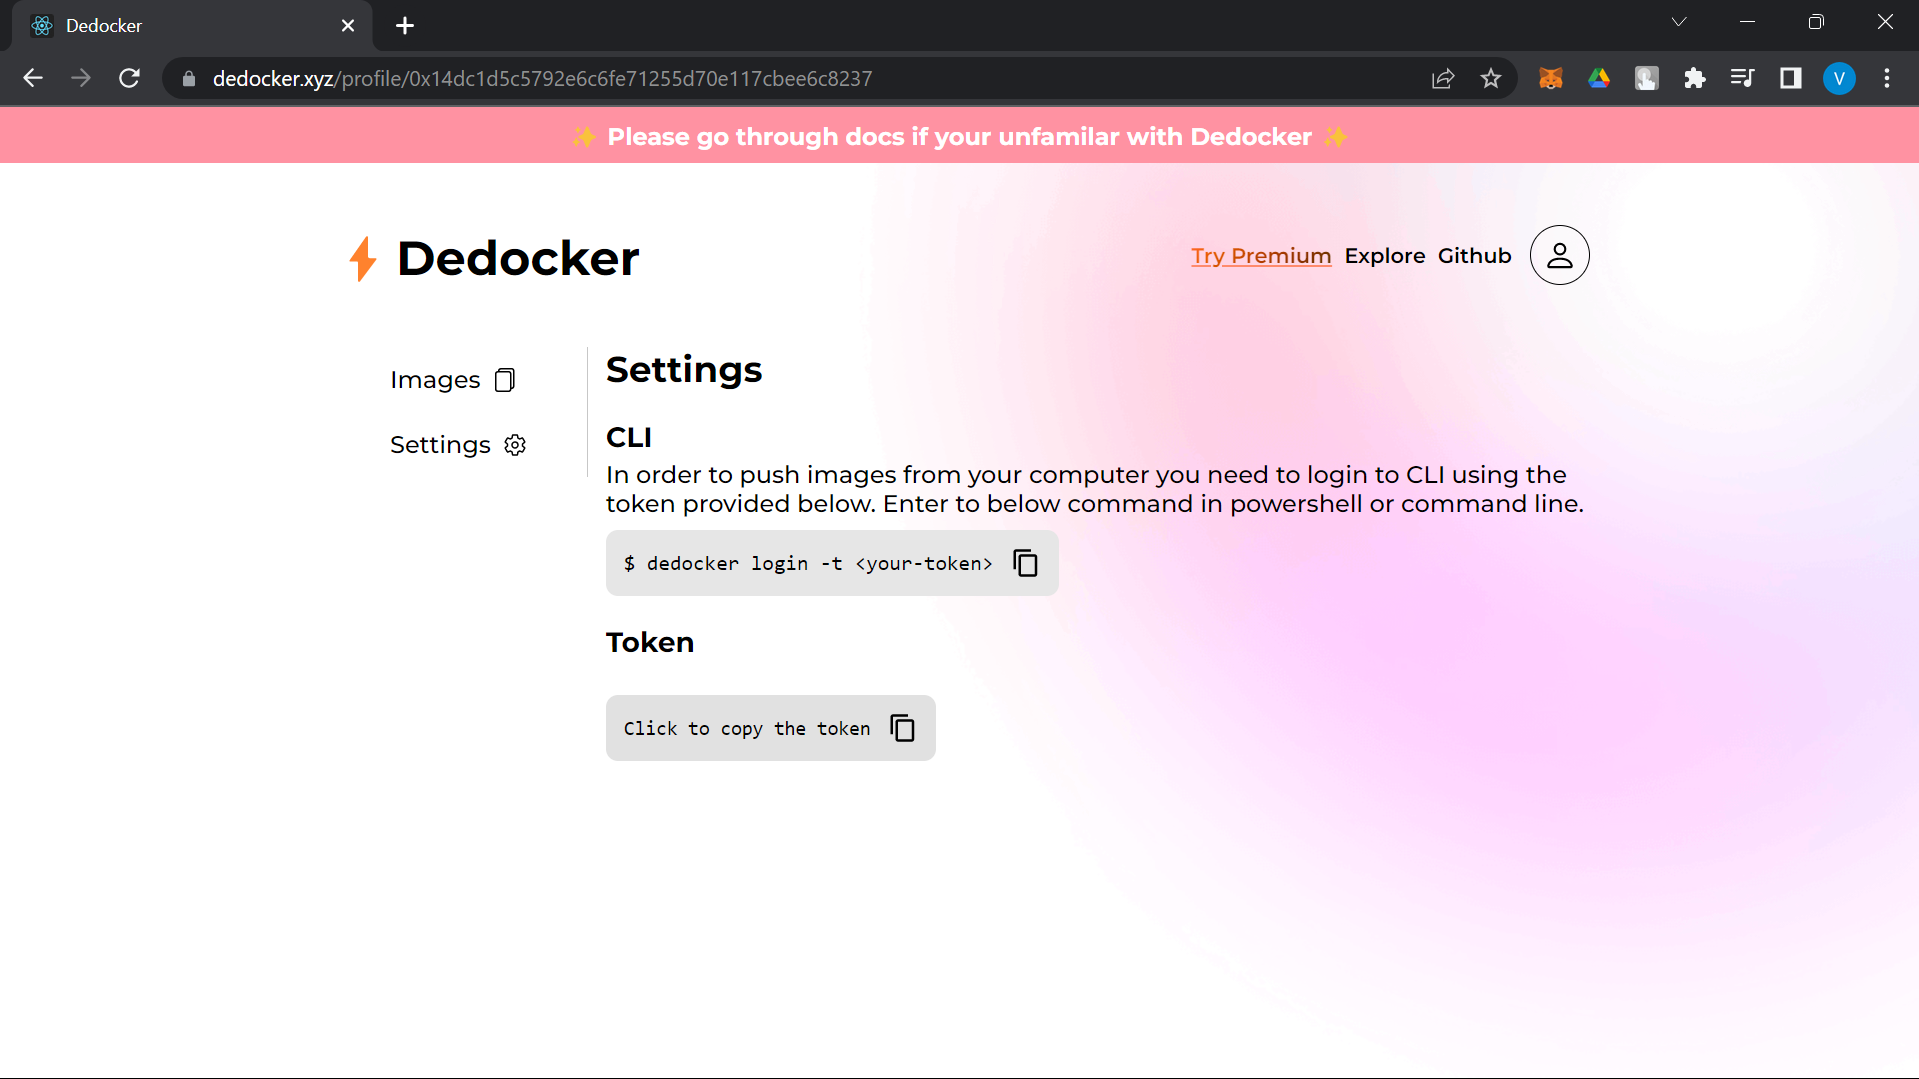The width and height of the screenshot is (1919, 1079).
Task: Open the MetaMask fox extension
Action: coord(1551,78)
